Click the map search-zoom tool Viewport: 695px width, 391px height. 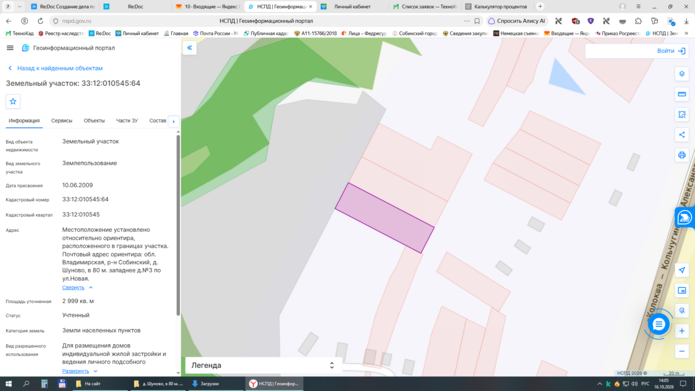click(682, 311)
